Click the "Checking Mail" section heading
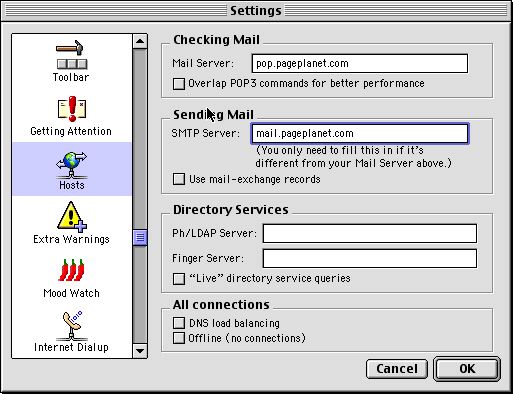 [216, 40]
